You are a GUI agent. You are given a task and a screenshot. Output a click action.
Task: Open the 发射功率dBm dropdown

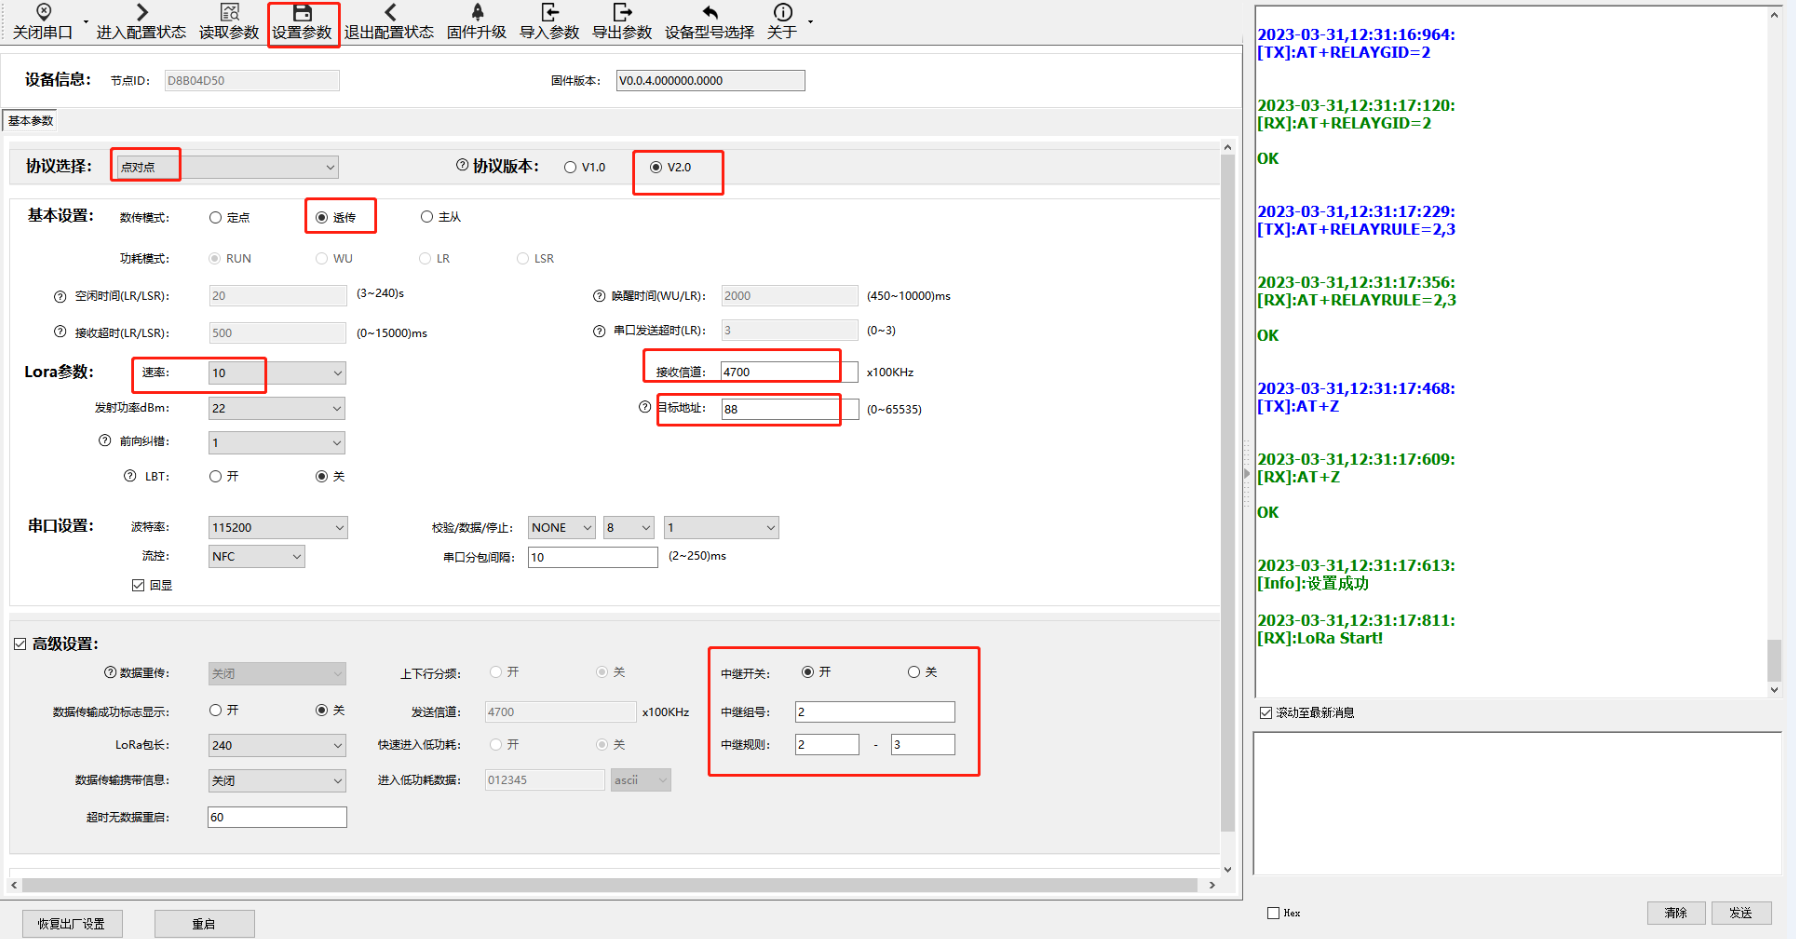tap(336, 409)
